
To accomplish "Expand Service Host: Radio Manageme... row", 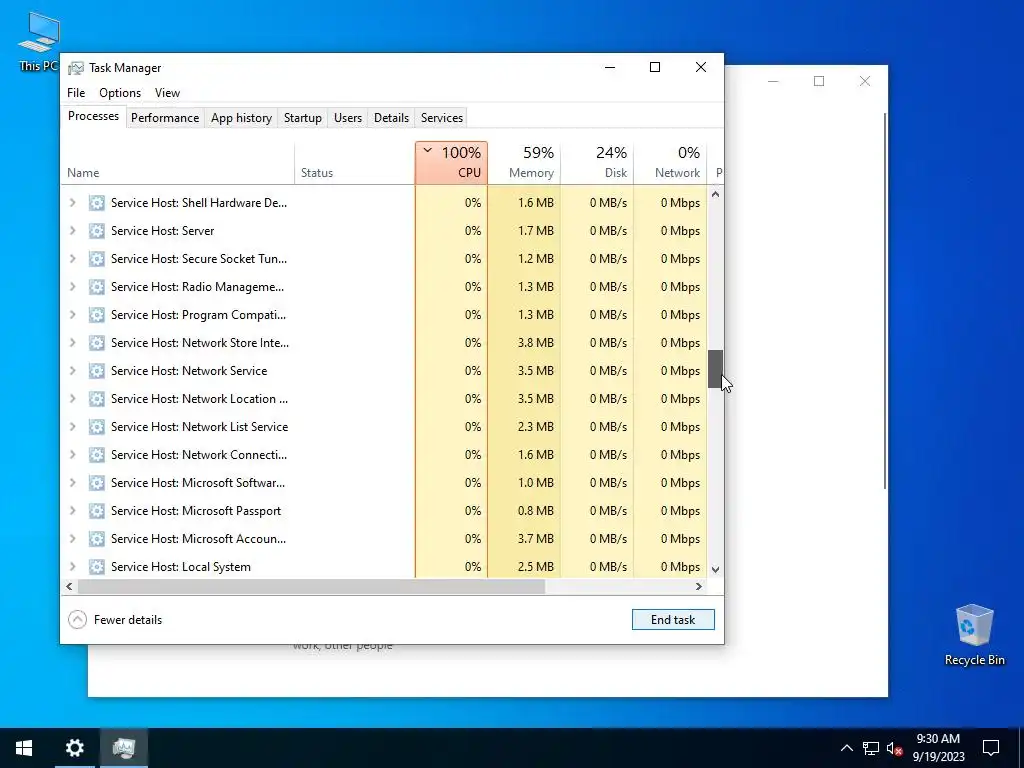I will click(x=72, y=287).
